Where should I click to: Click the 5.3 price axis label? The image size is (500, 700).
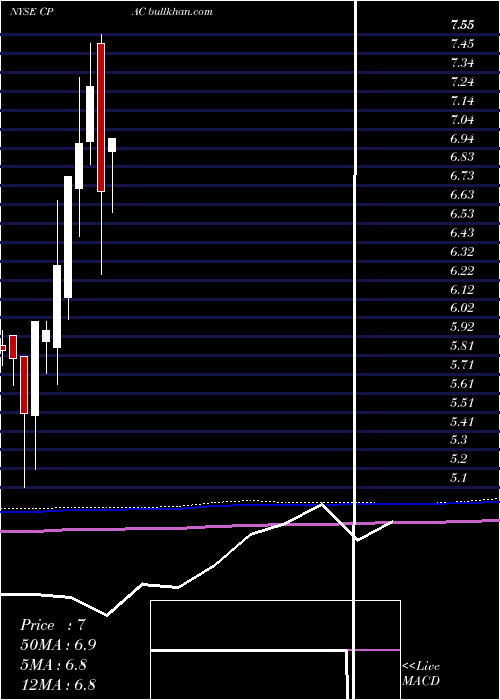459,440
